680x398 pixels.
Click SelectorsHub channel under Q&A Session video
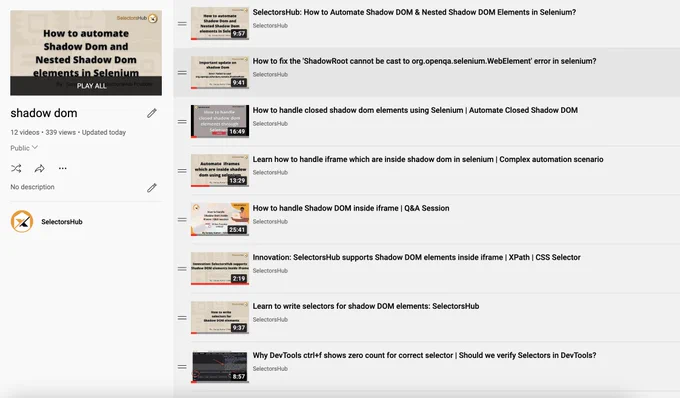click(x=270, y=222)
